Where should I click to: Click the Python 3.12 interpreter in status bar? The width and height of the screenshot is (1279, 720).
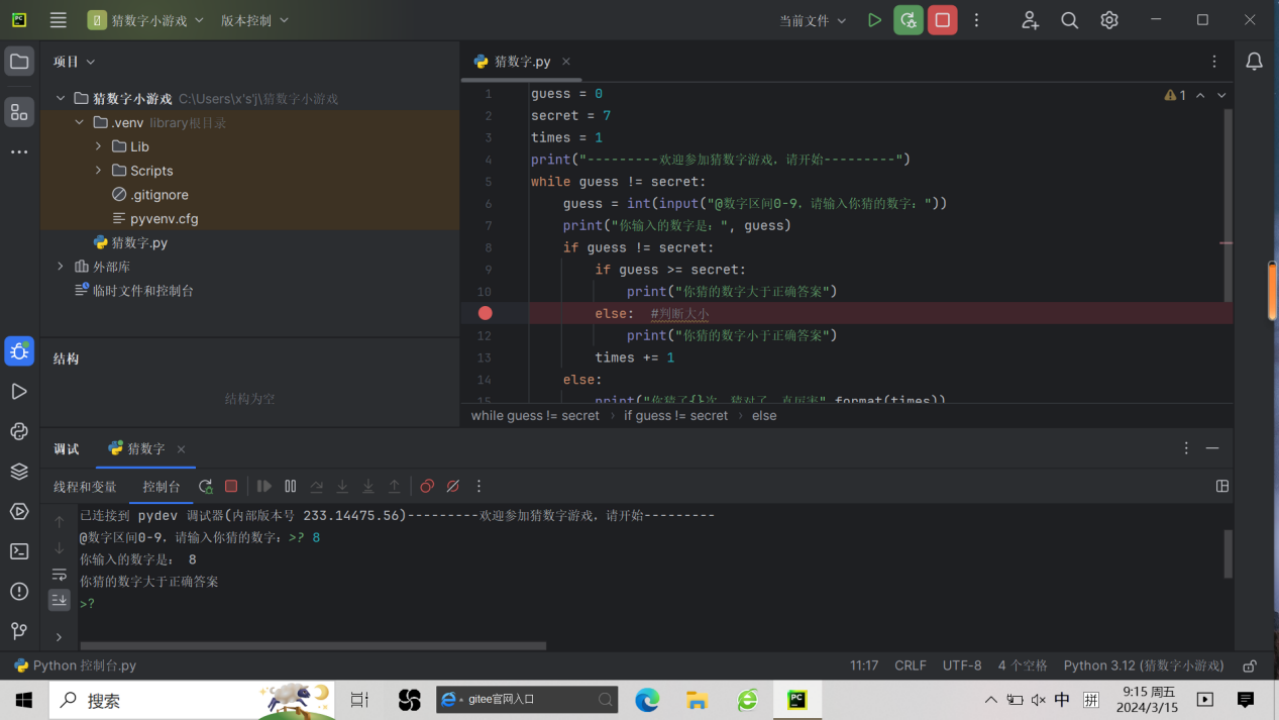(x=1142, y=665)
